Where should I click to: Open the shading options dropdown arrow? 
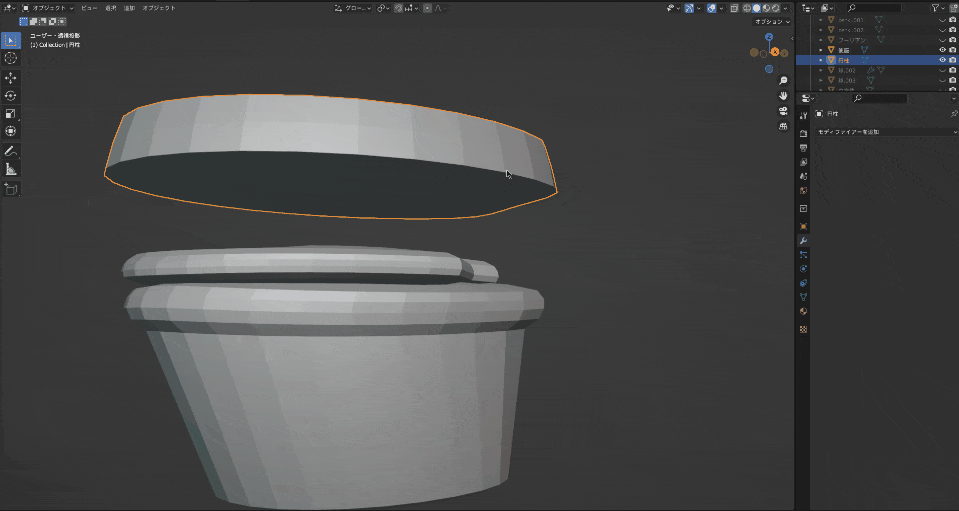(785, 8)
